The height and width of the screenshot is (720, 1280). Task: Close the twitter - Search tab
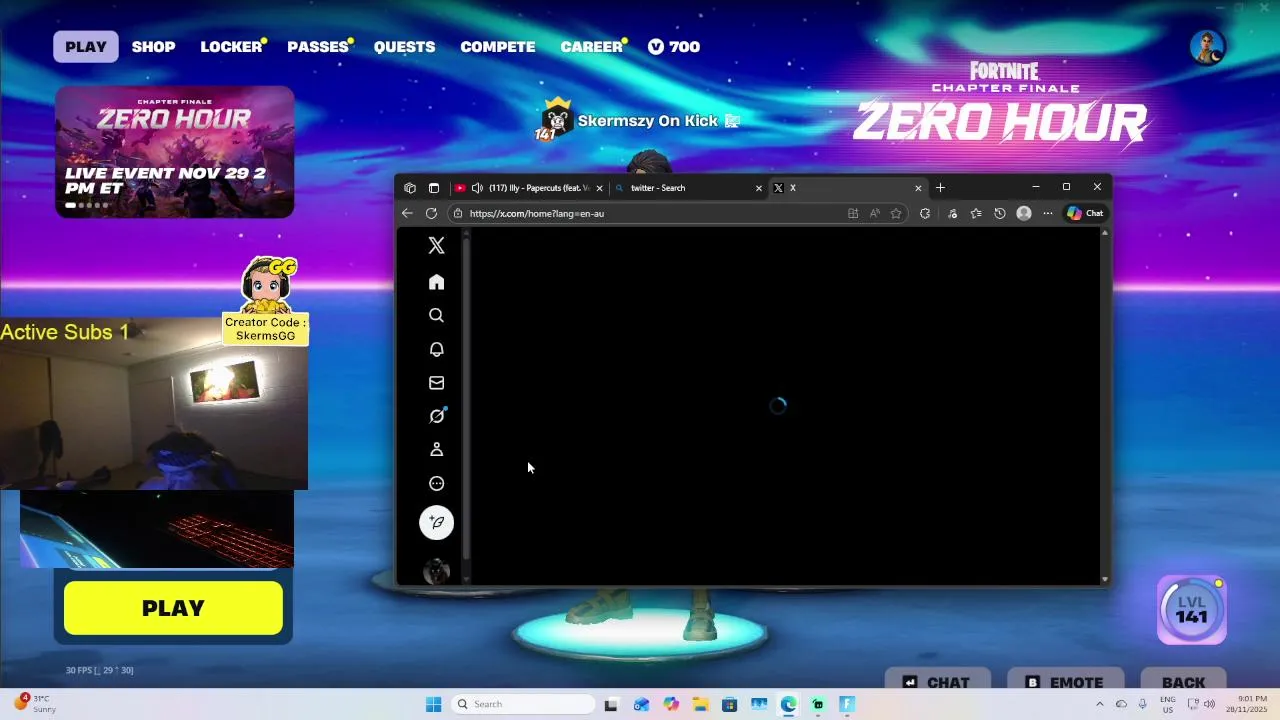pyautogui.click(x=758, y=188)
